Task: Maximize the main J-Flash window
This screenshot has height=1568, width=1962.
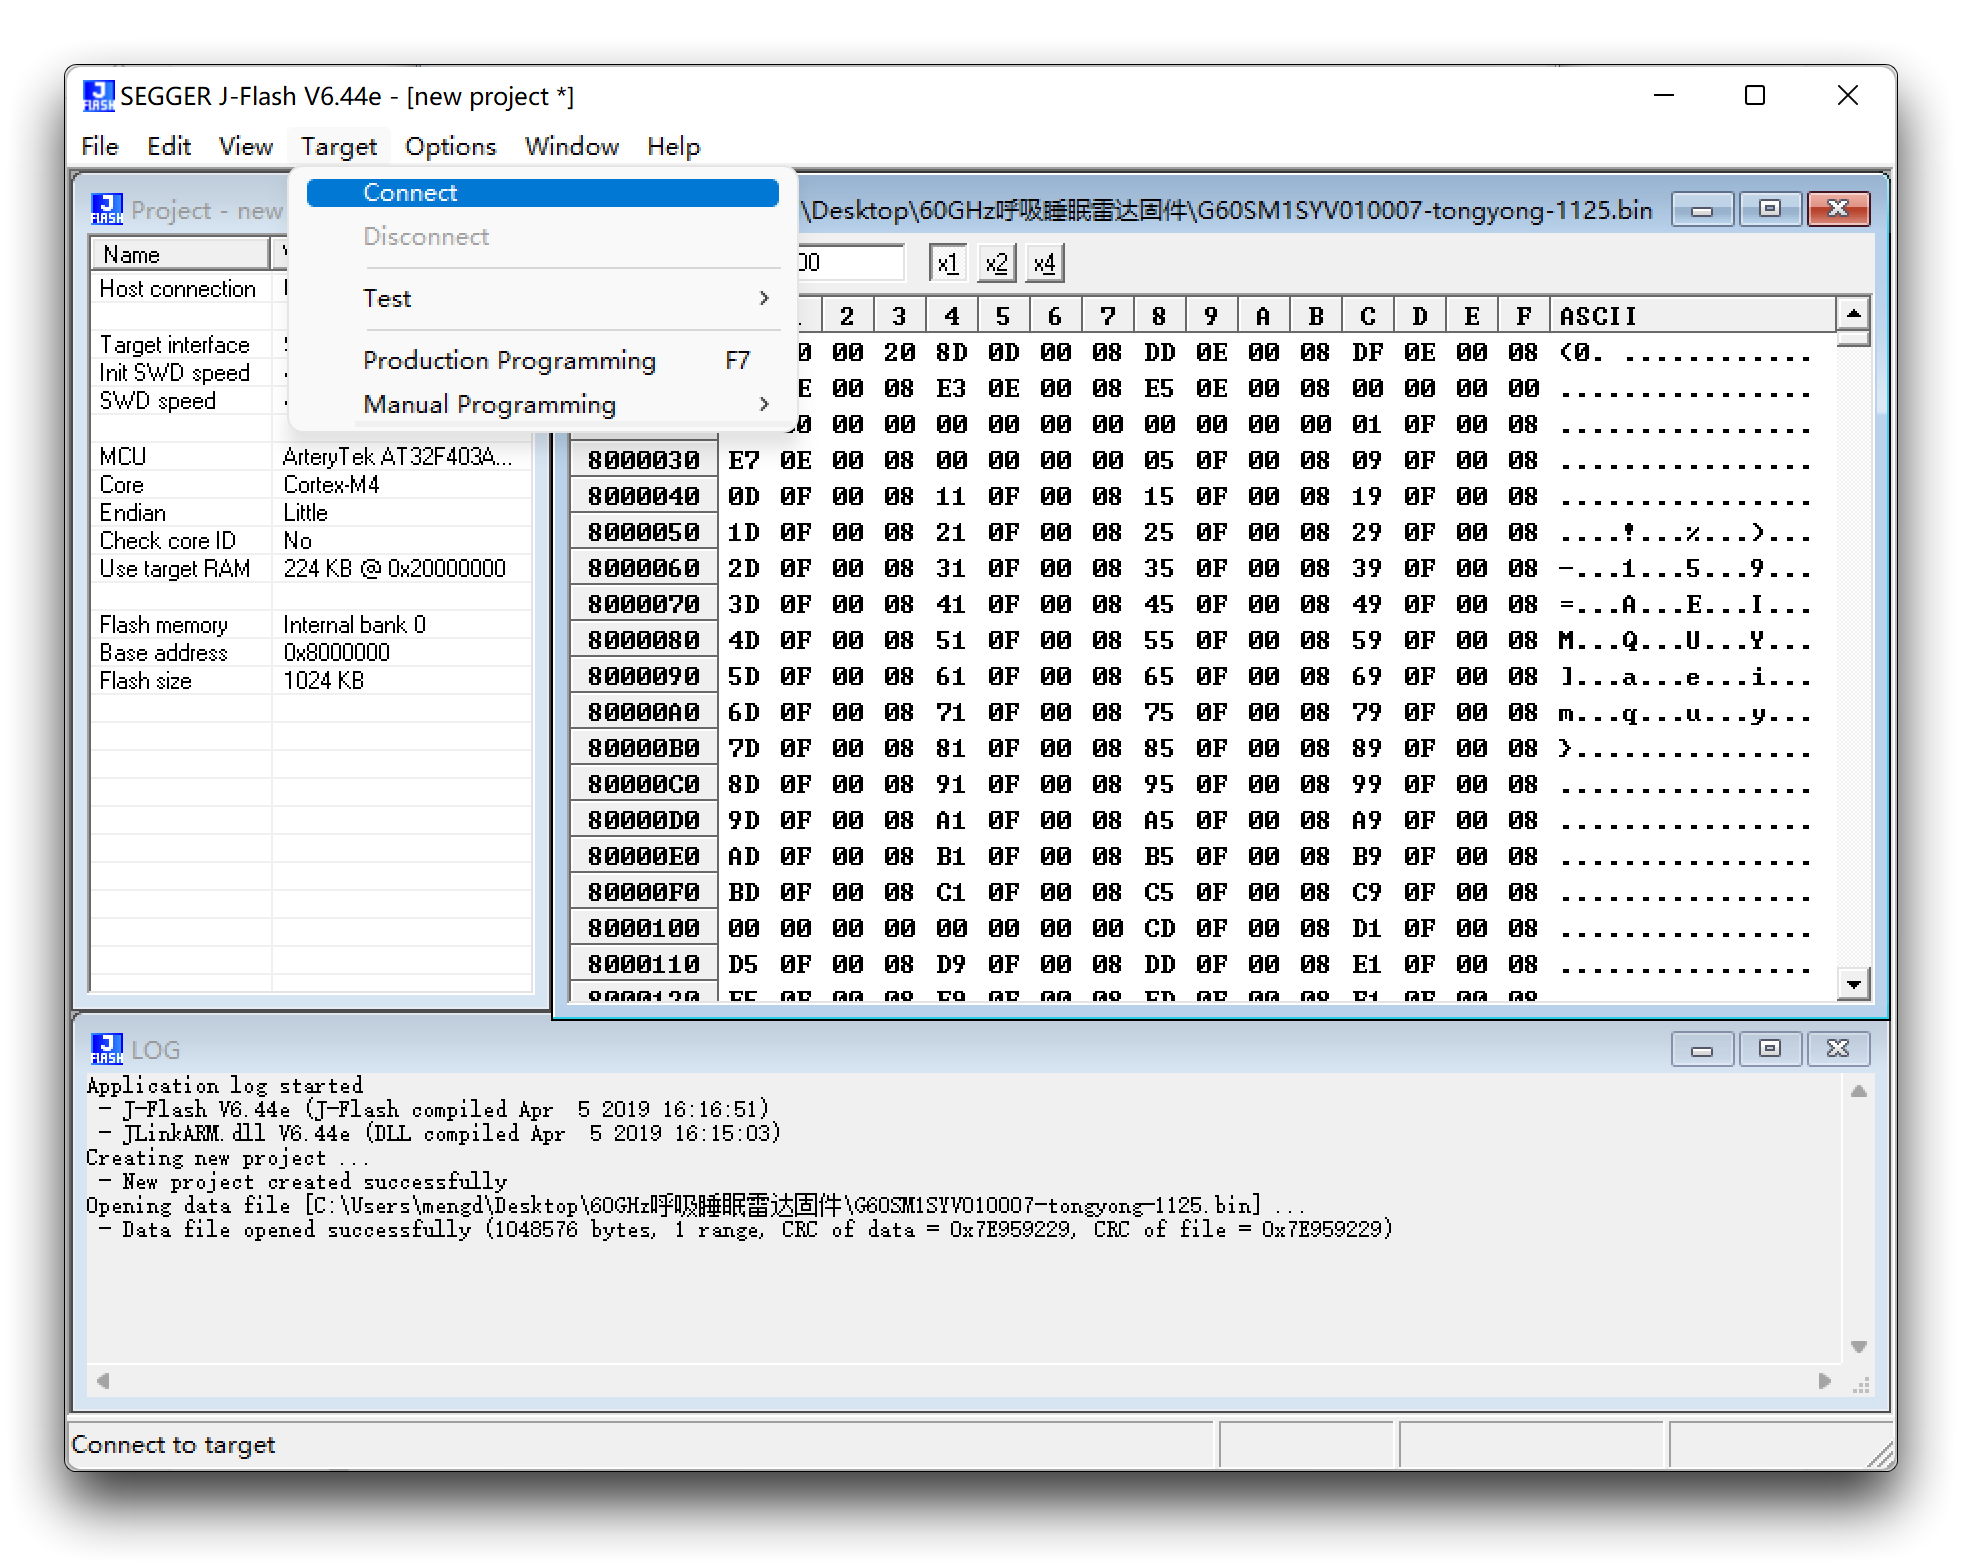Action: 1755,96
